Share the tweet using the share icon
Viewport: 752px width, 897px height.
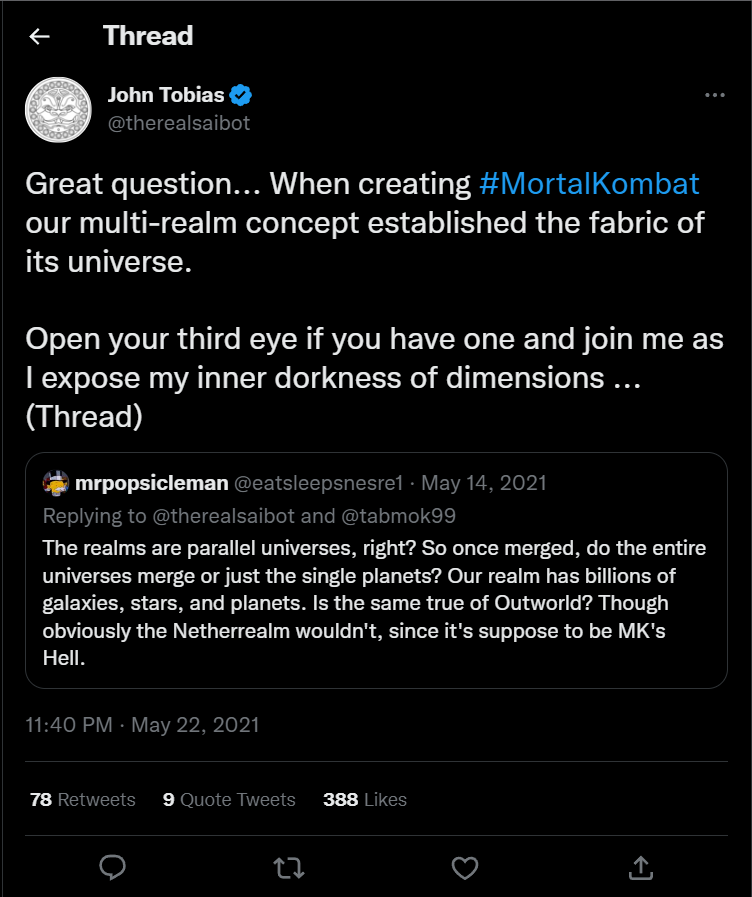tap(640, 867)
